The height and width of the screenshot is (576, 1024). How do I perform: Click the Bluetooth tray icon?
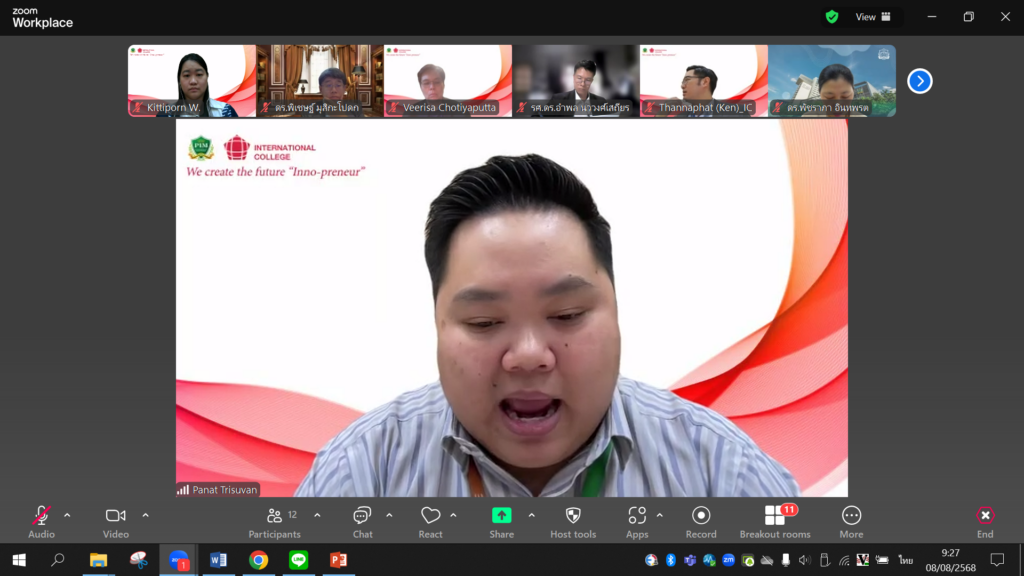click(x=670, y=560)
